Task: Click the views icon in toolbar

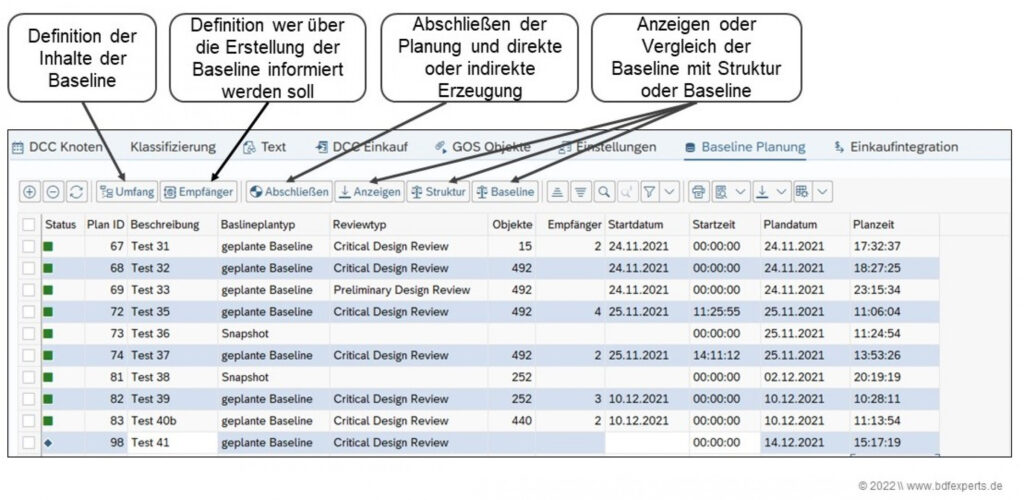Action: pyautogui.click(x=722, y=192)
